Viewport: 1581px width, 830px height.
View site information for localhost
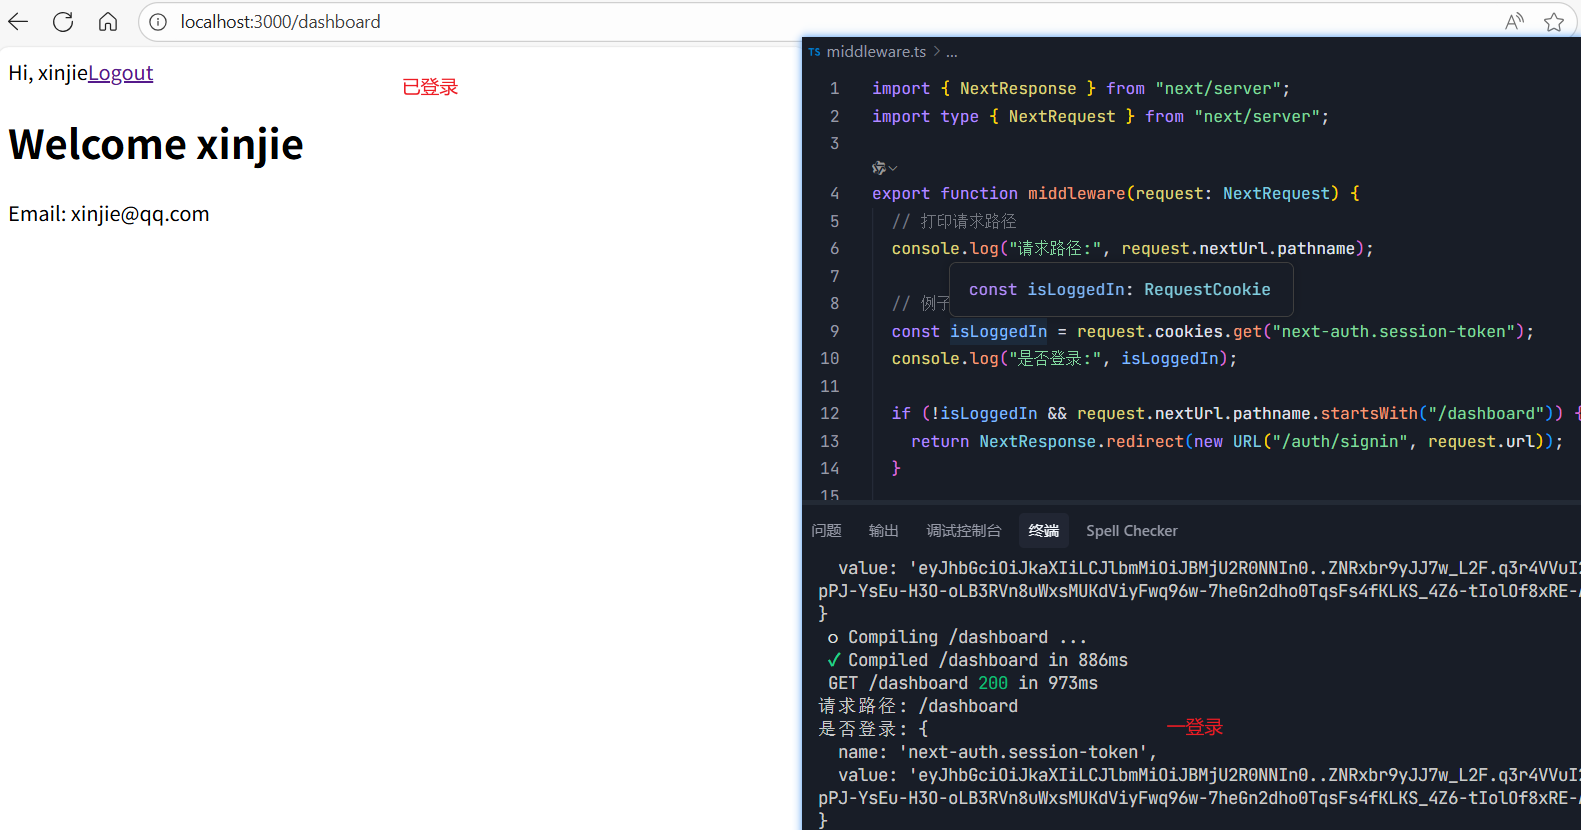click(158, 22)
